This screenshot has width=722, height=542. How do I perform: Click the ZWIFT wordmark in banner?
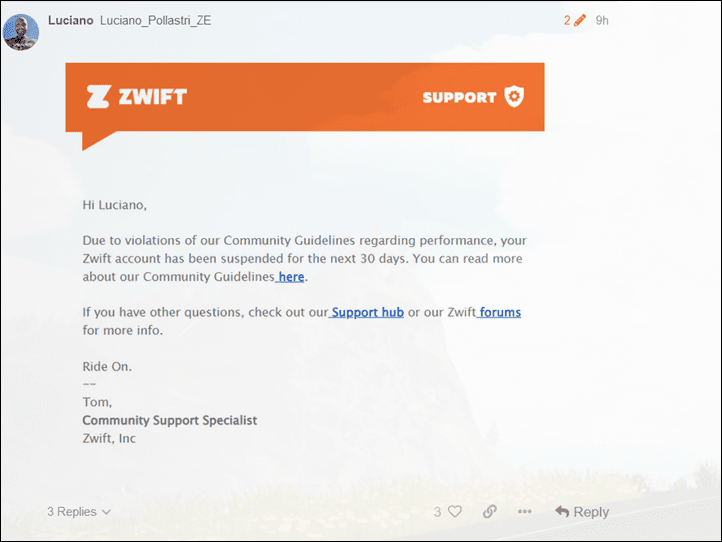[x=153, y=97]
